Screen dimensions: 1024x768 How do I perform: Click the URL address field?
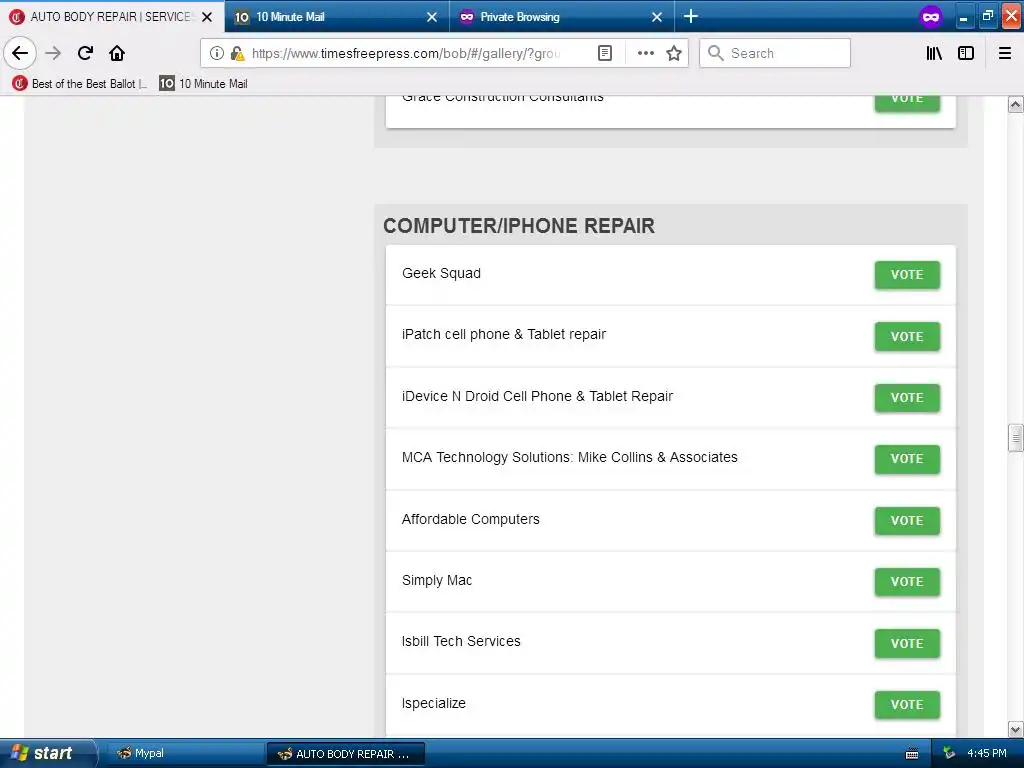(x=405, y=53)
